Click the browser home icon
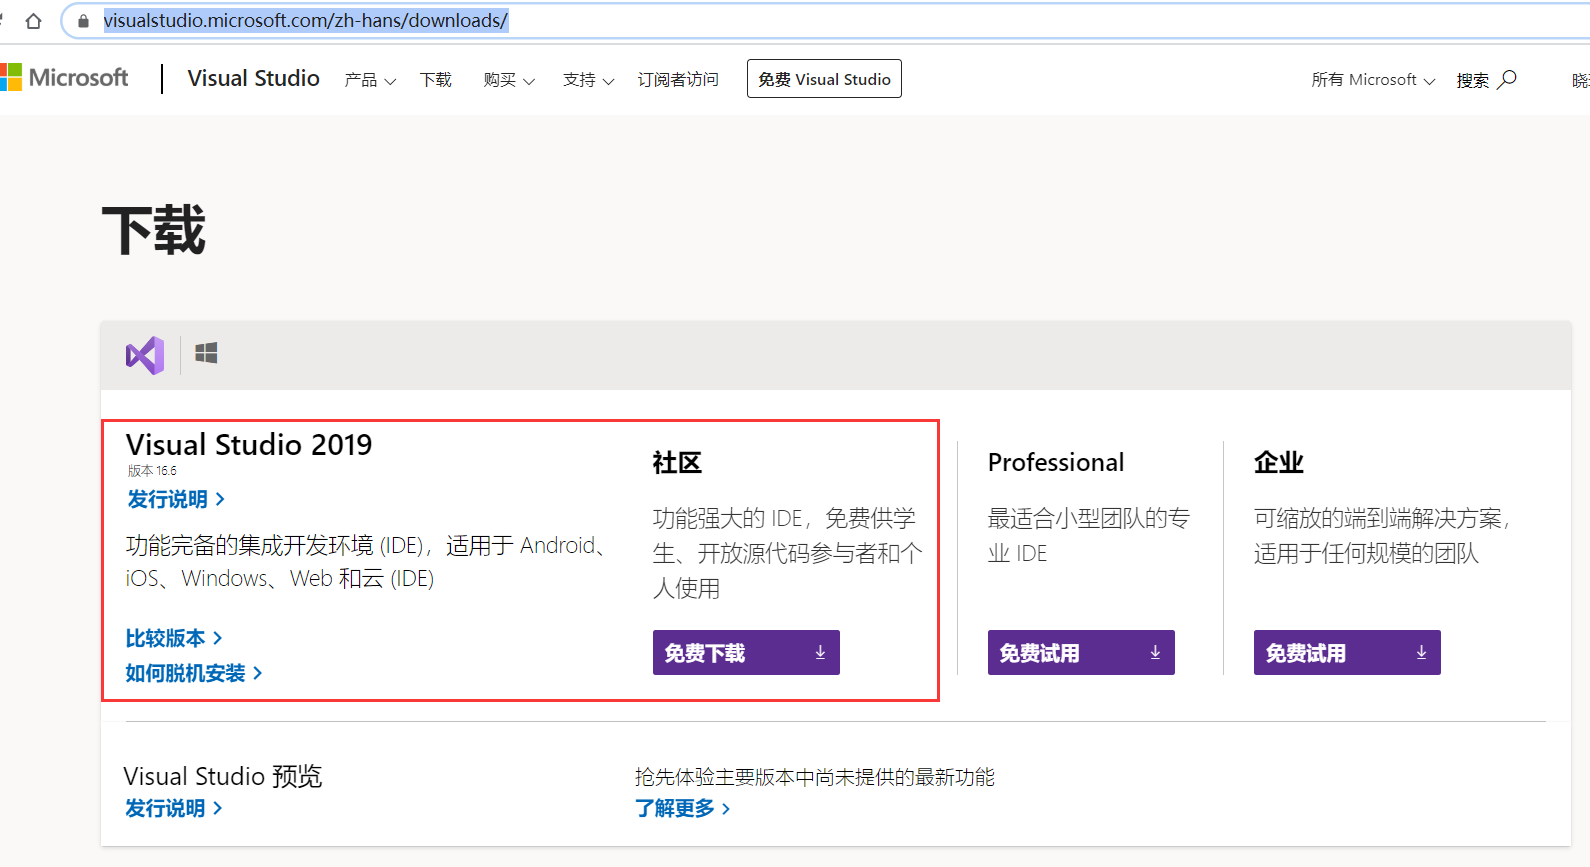 (x=33, y=21)
